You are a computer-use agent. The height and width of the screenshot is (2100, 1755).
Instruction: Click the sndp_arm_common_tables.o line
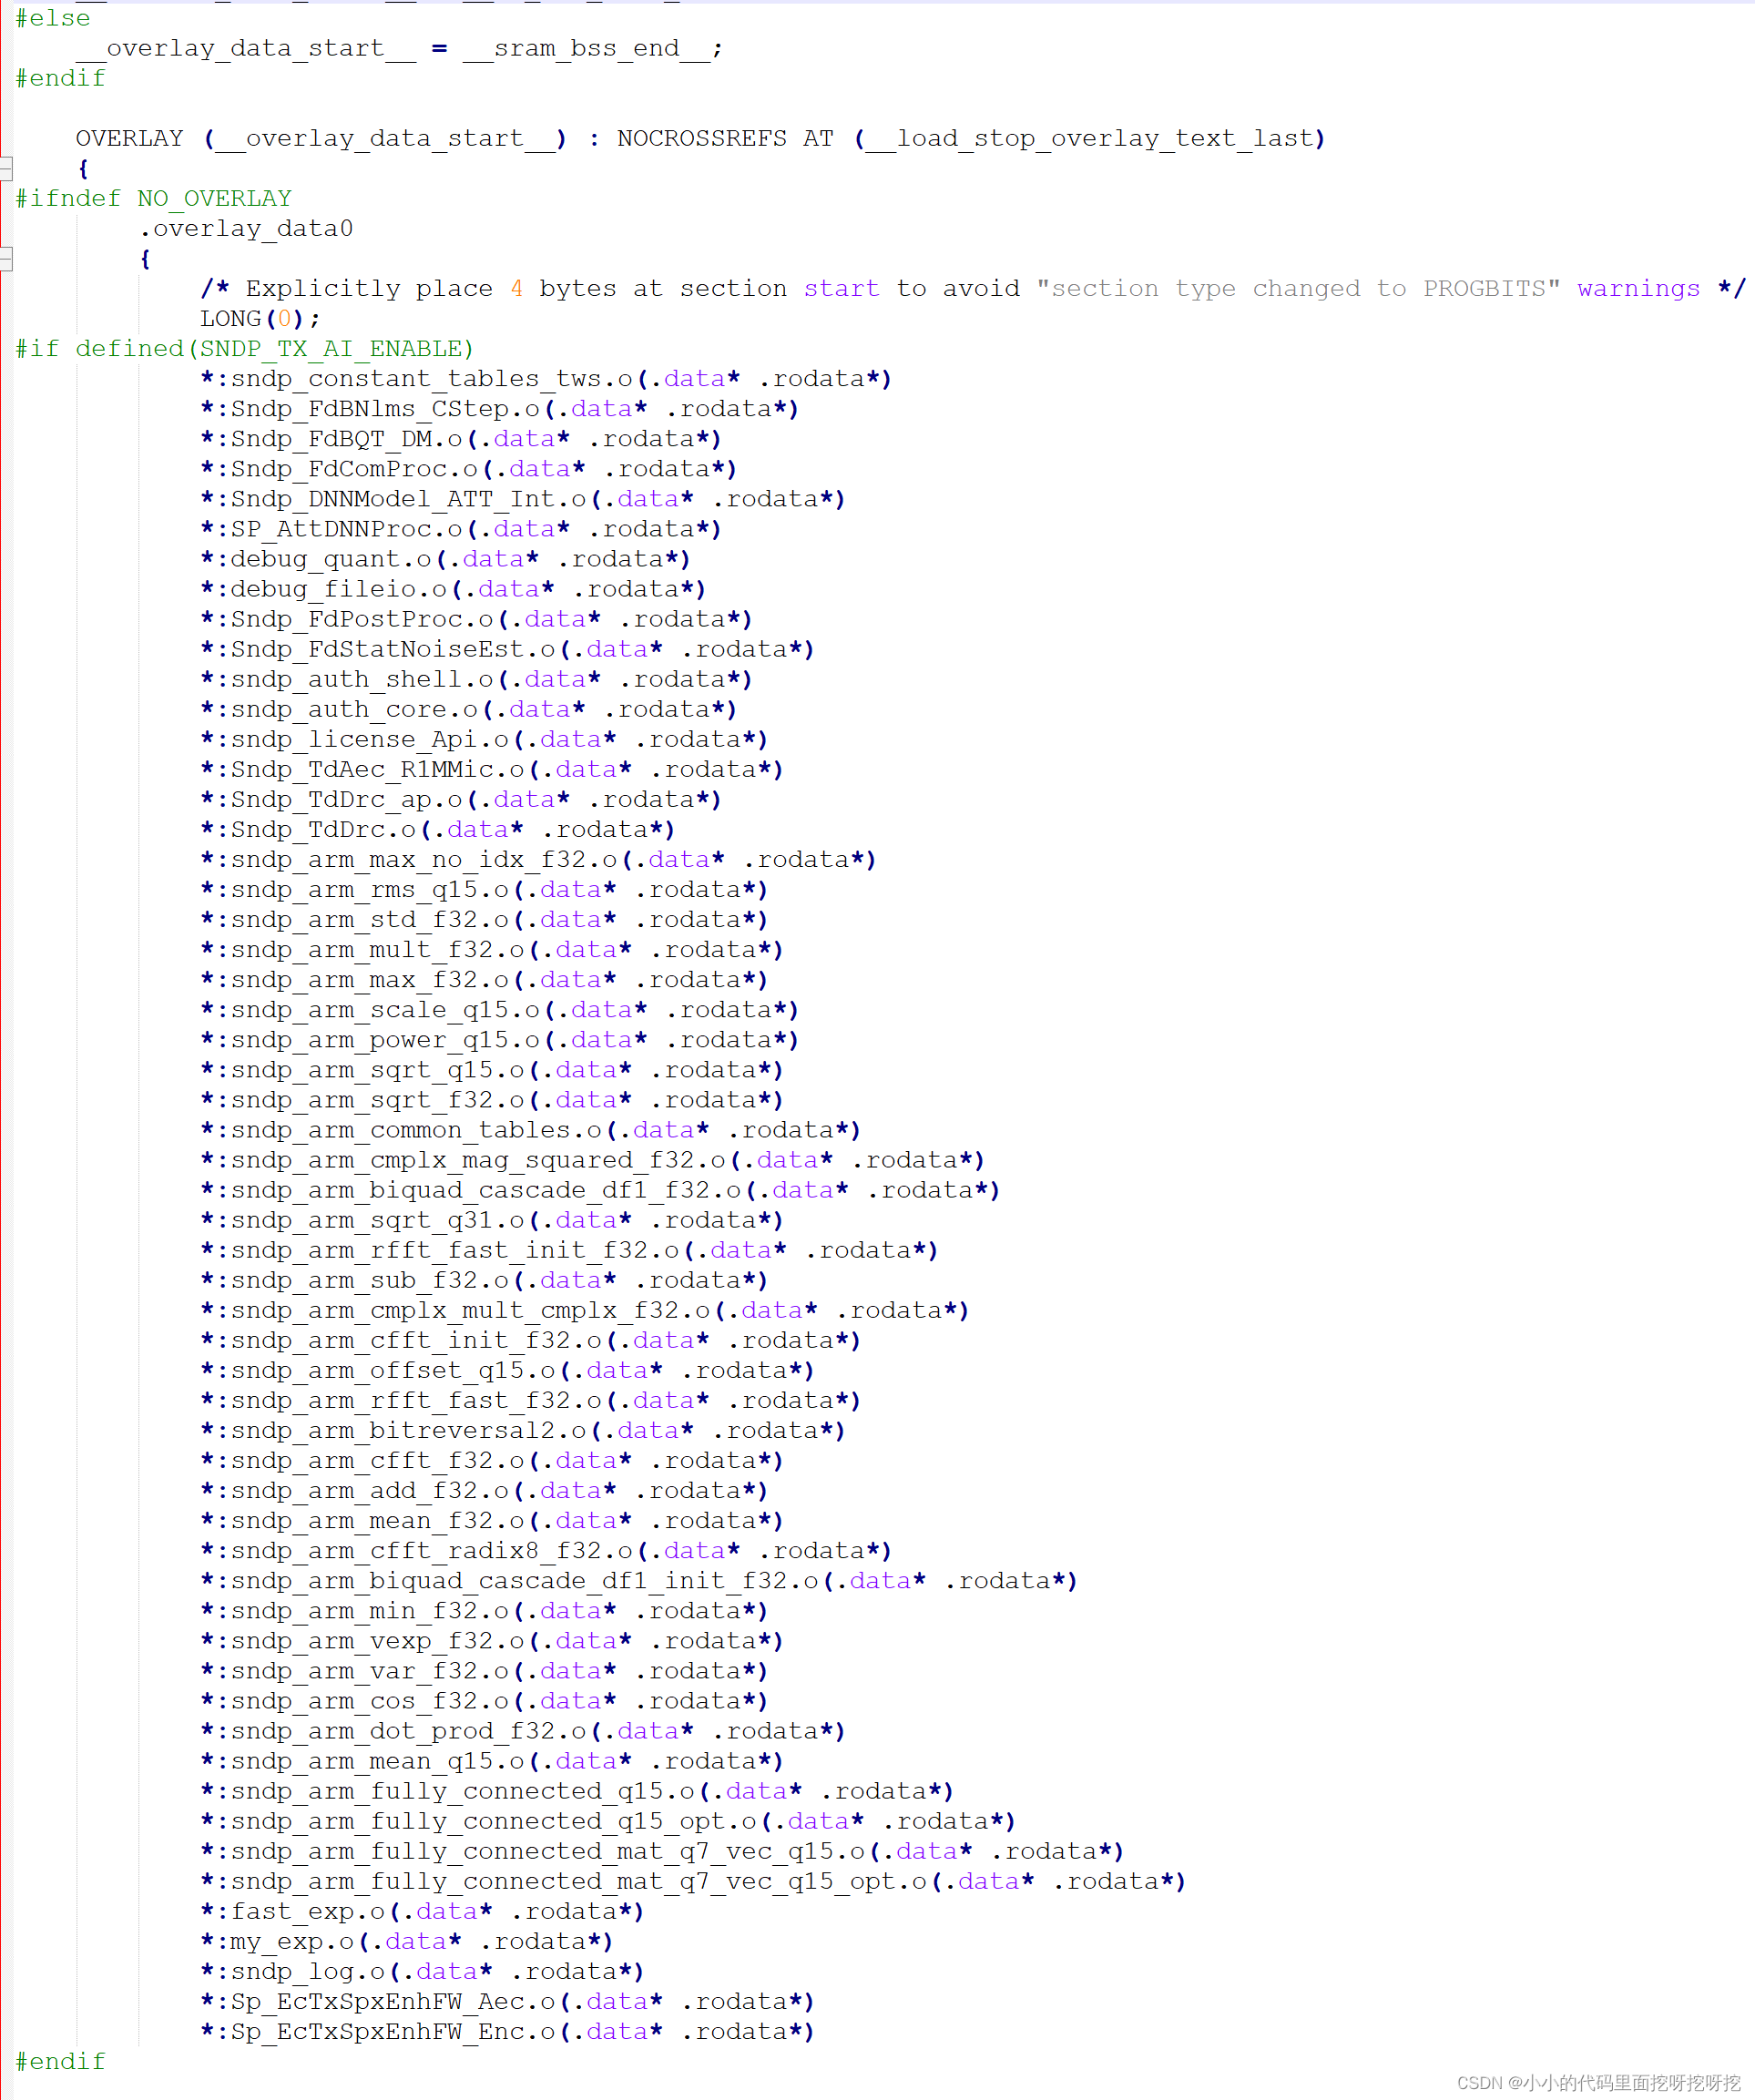416,1130
